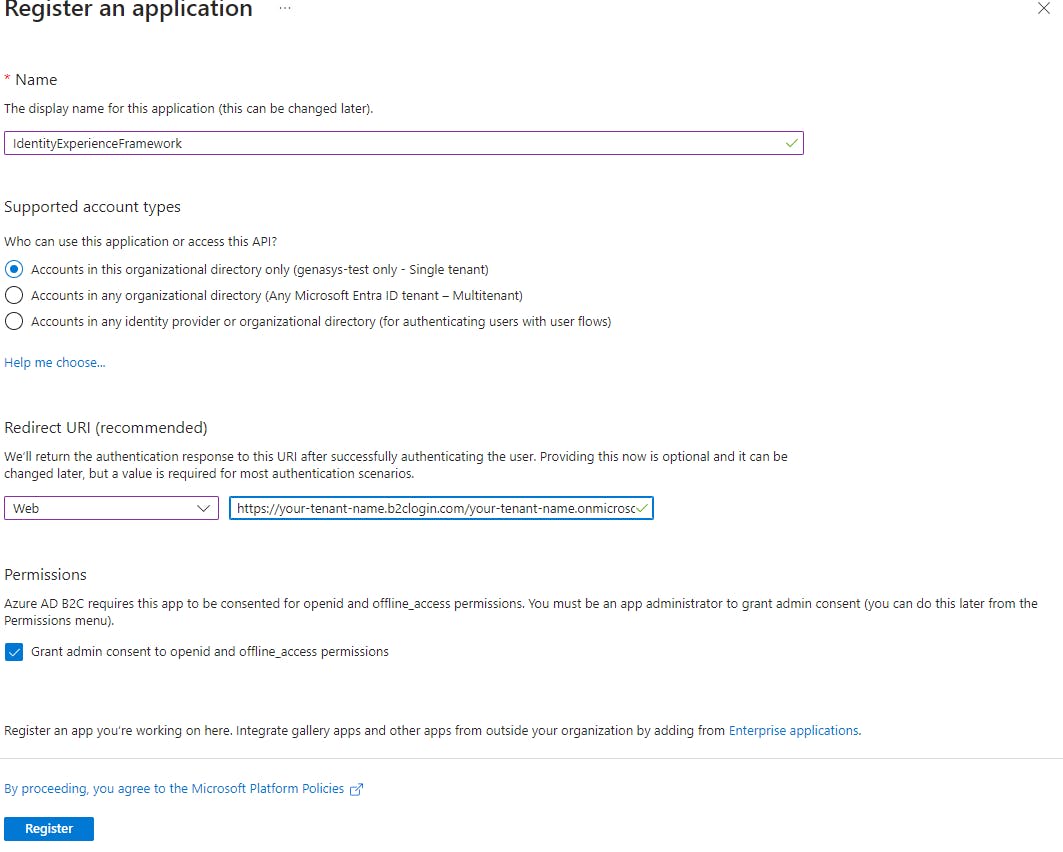Click the single tenant option label text
This screenshot has width=1063, height=852.
(260, 270)
